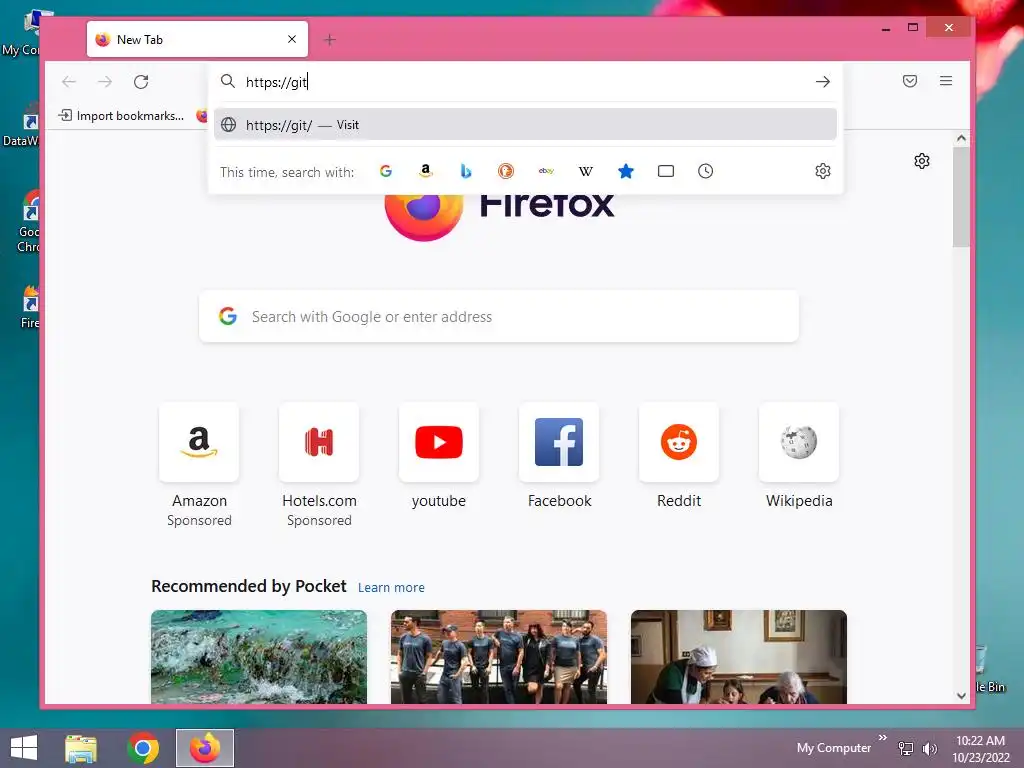Click Import bookmarks in bookmarks toolbar

(121, 116)
